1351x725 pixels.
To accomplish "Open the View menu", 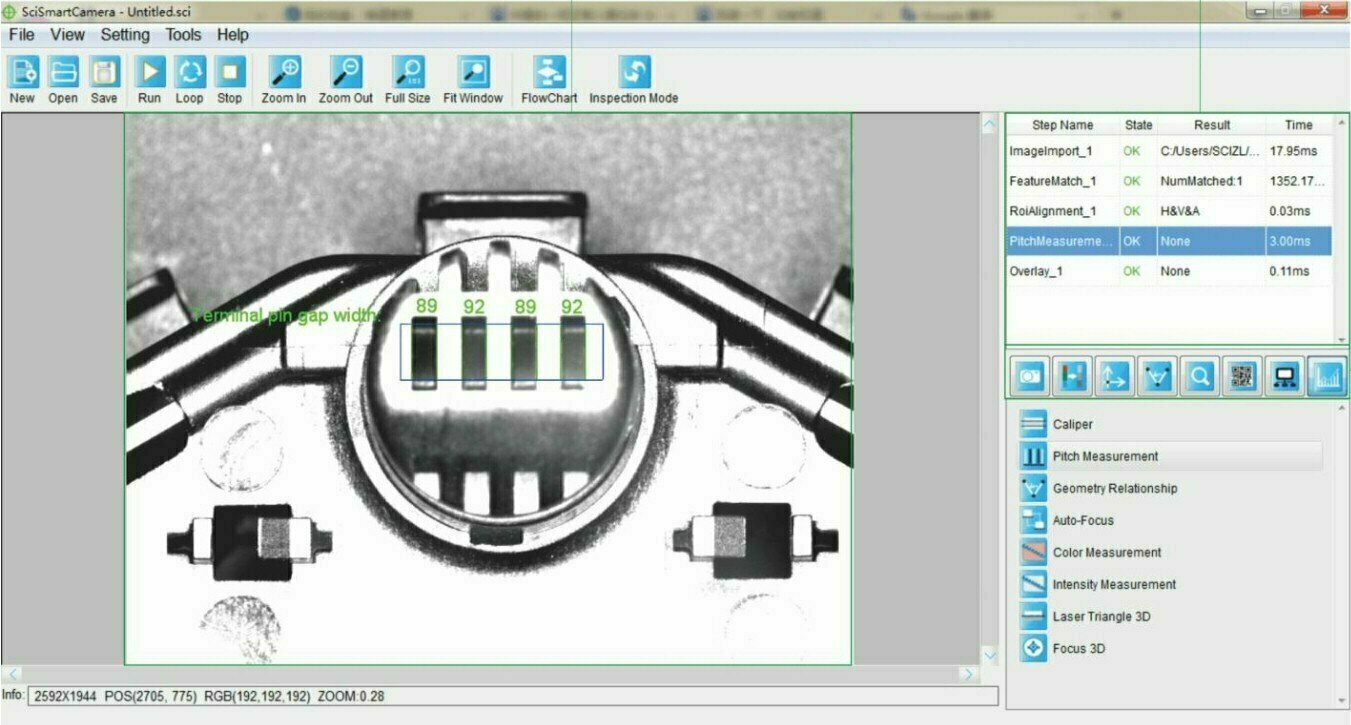I will coord(68,34).
